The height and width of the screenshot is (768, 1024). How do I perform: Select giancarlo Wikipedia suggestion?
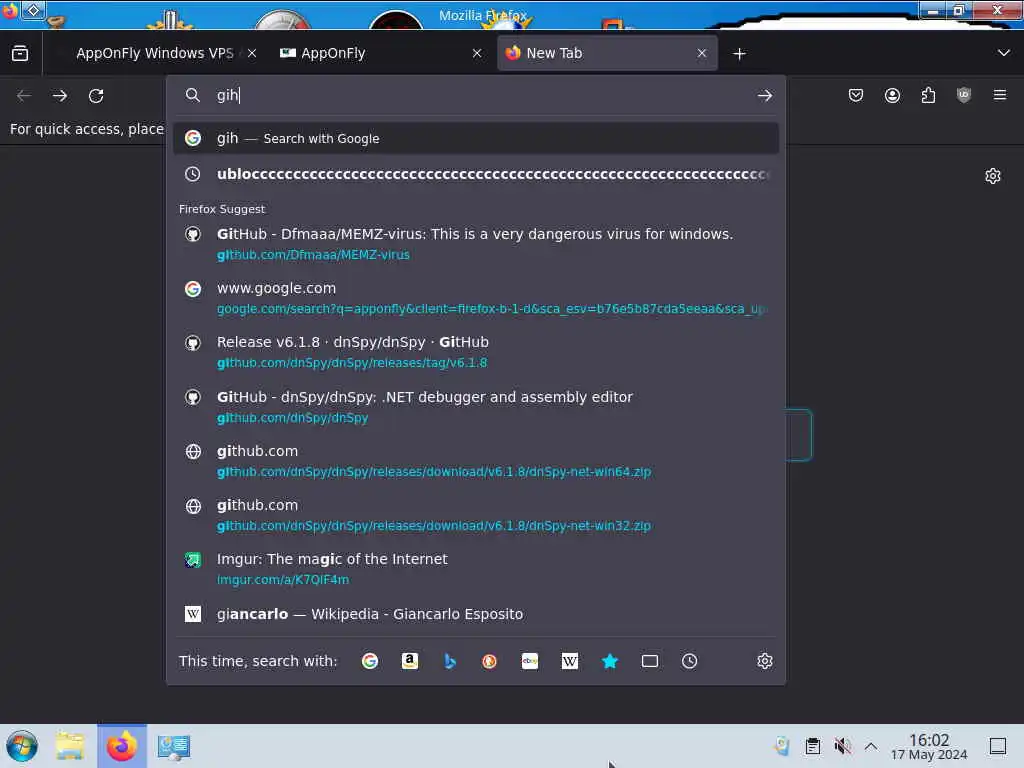[475, 614]
